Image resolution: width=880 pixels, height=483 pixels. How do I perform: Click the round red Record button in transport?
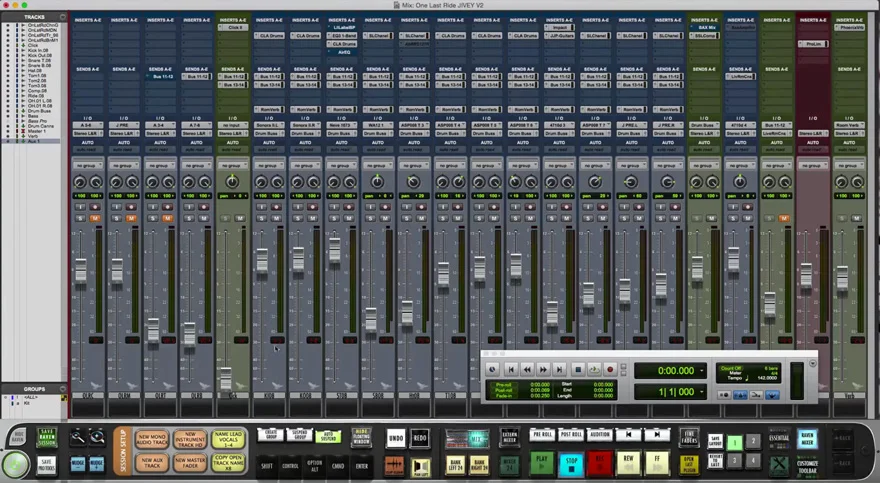(610, 369)
